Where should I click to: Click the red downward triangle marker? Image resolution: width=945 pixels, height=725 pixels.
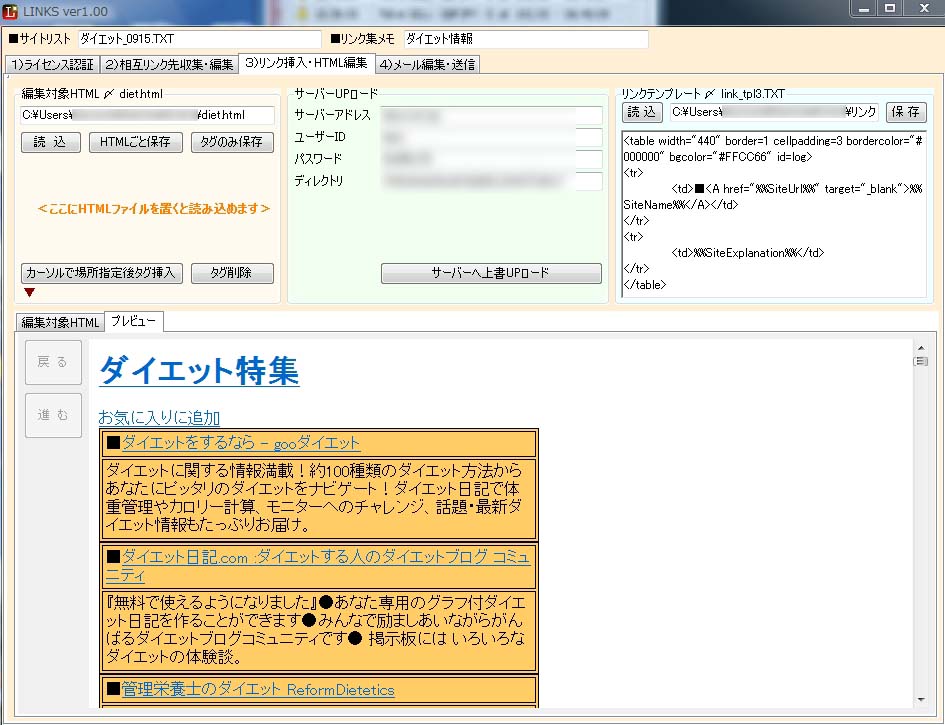pyautogui.click(x=29, y=292)
